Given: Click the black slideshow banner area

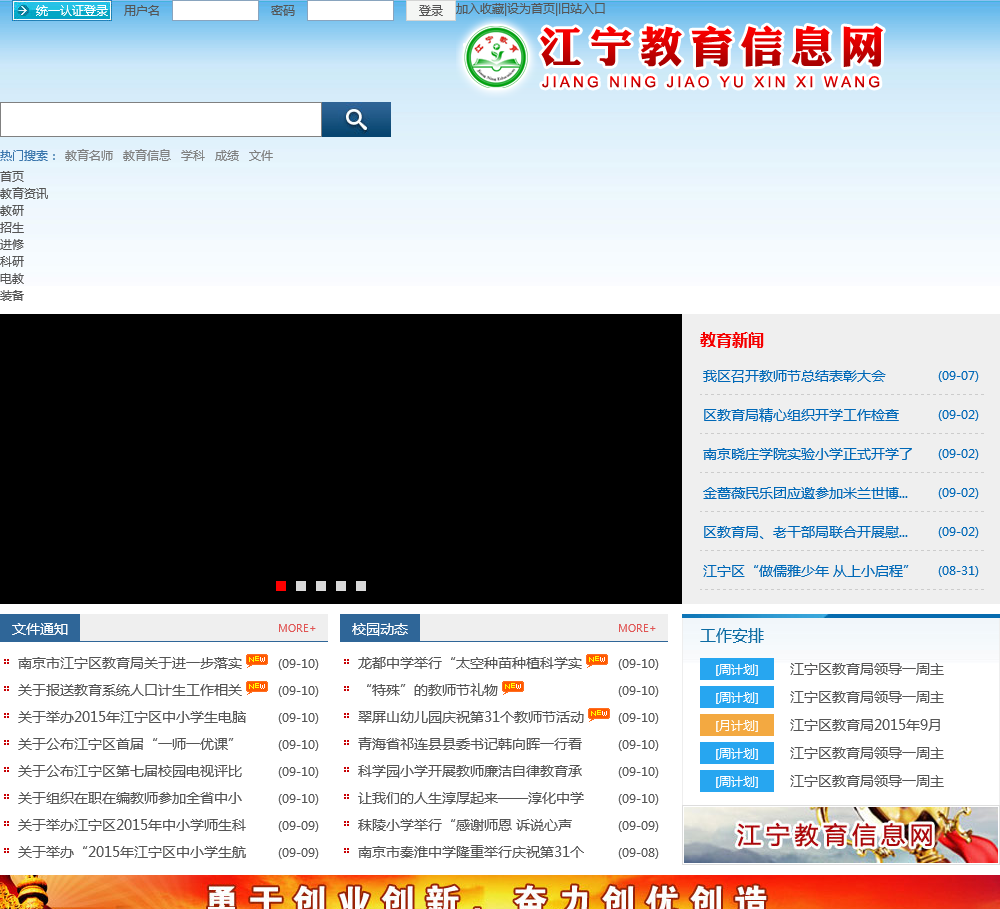Looking at the screenshot, I should pos(341,459).
